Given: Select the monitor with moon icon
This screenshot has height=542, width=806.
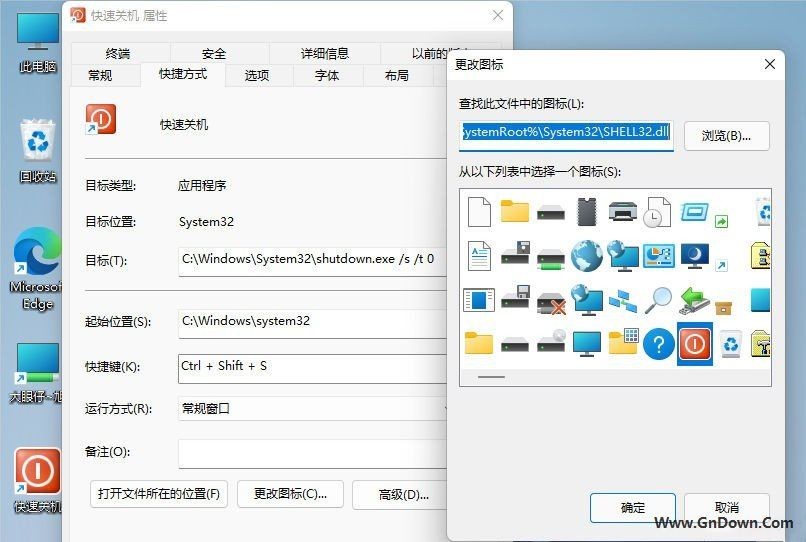Looking at the screenshot, I should (694, 256).
